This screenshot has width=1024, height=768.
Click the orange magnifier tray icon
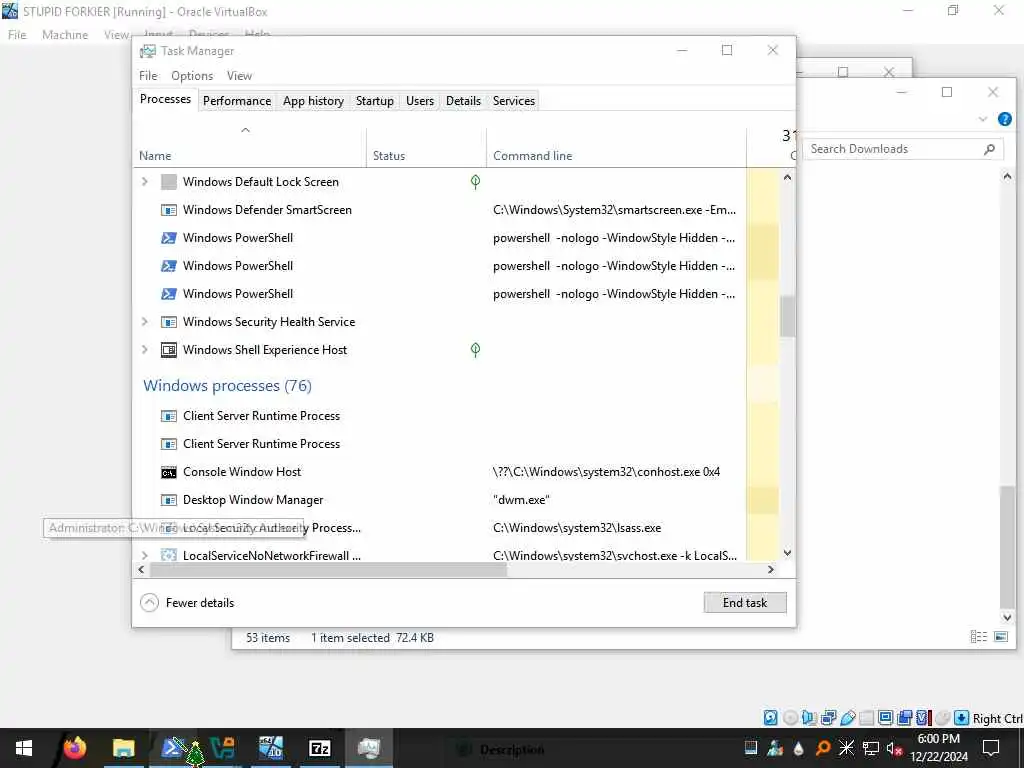coord(823,748)
